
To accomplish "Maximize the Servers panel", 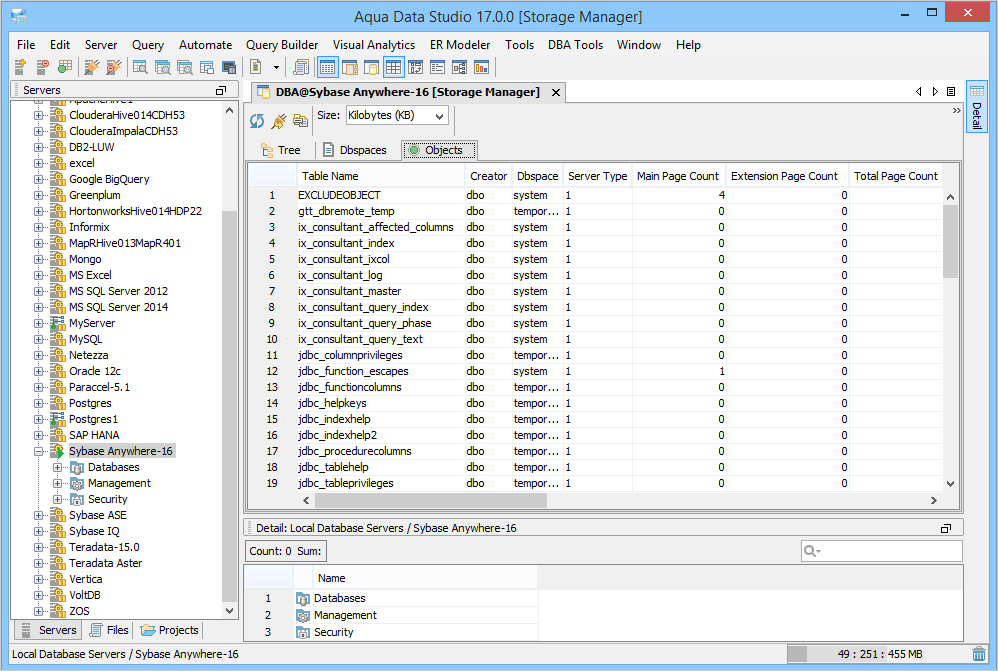I will coord(221,90).
